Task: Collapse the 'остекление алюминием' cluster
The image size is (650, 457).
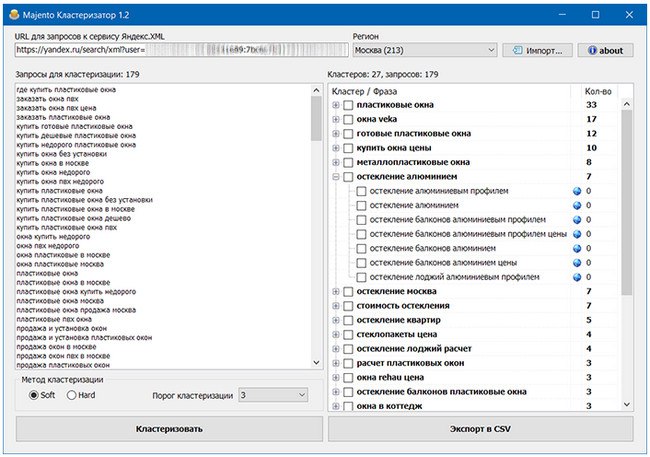Action: [336, 177]
